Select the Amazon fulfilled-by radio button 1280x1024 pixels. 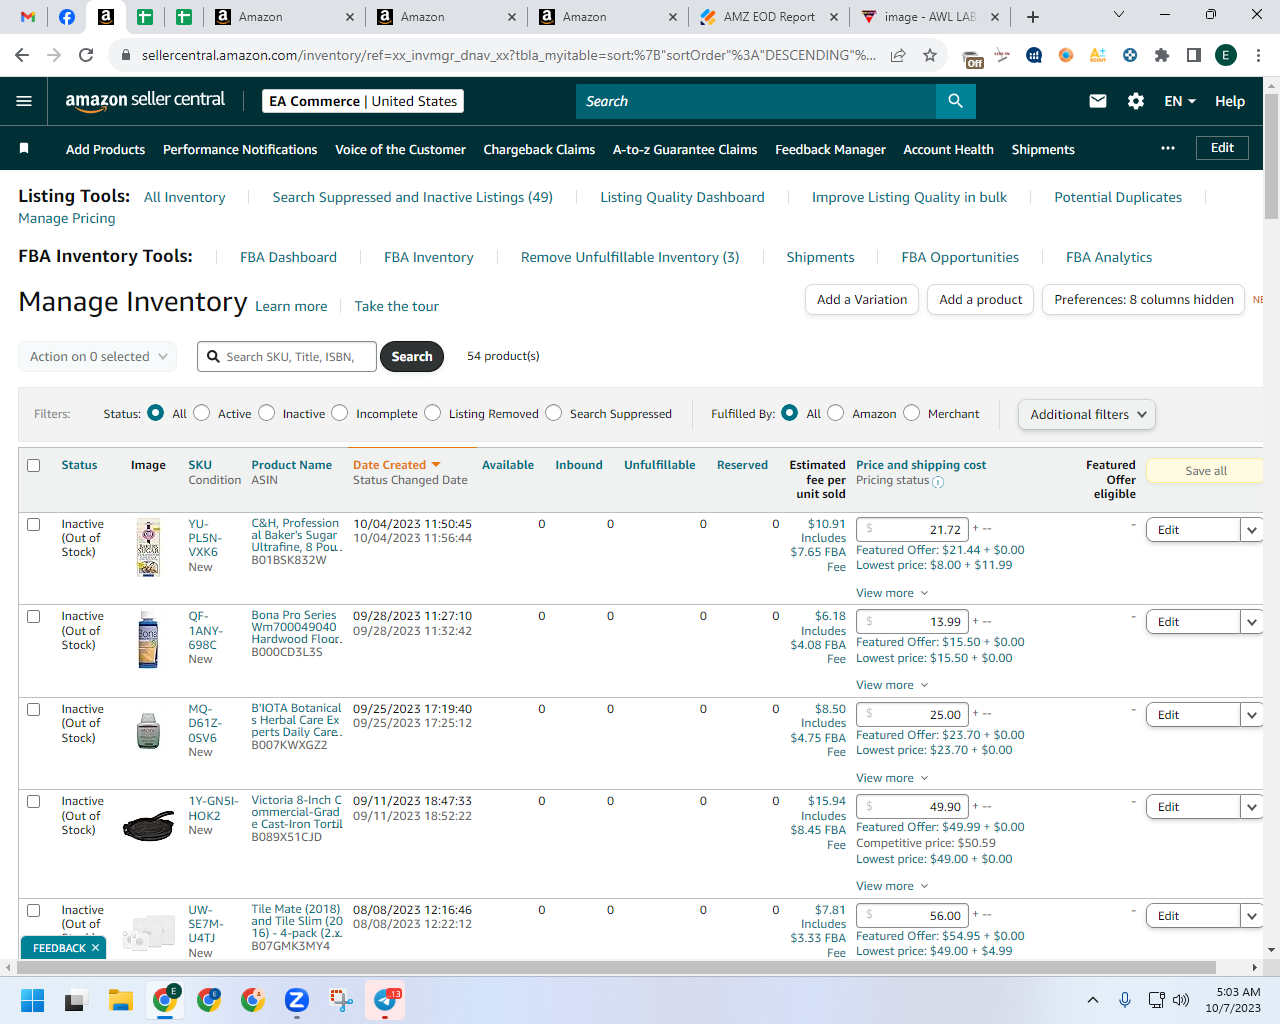[x=836, y=413]
